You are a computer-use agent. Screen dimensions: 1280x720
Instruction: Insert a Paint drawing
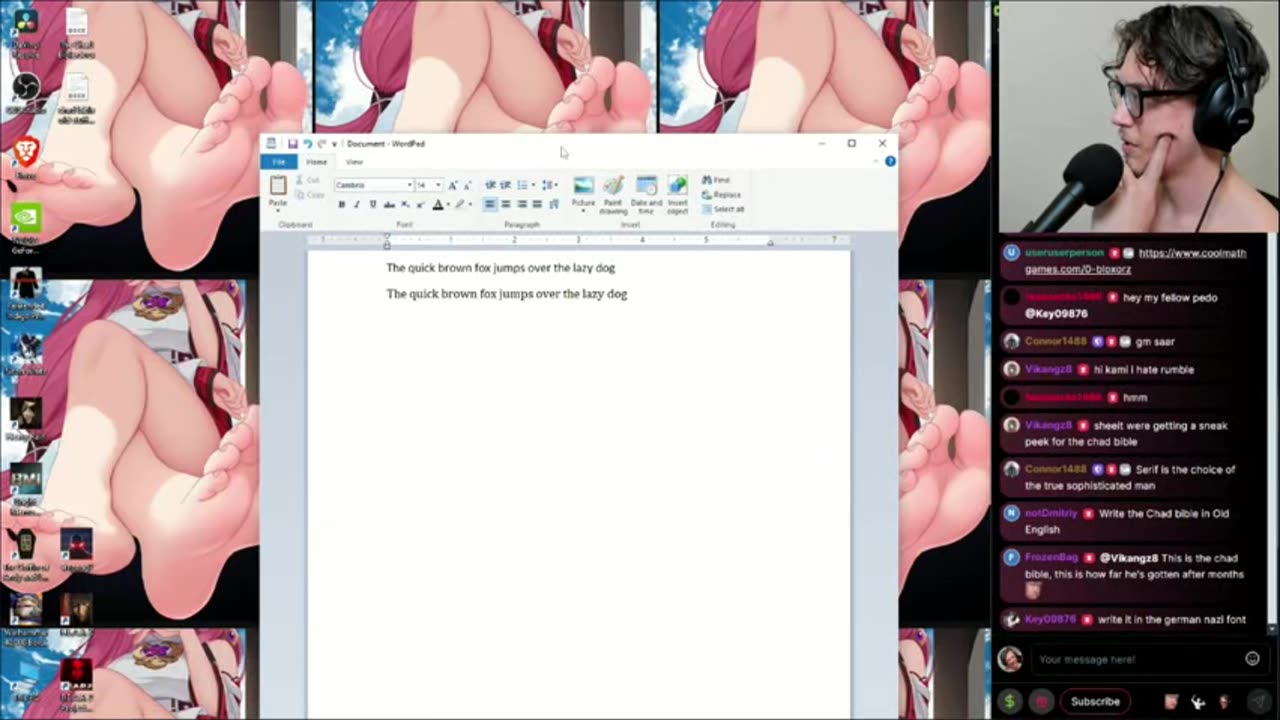[x=613, y=195]
